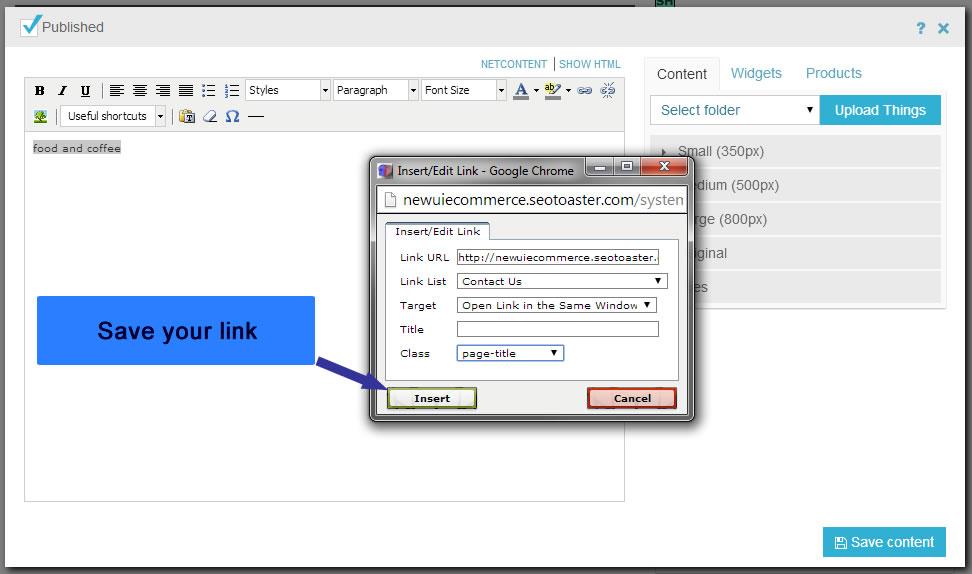Open the Target dropdown in link dialog
The image size is (972, 574).
[x=557, y=305]
